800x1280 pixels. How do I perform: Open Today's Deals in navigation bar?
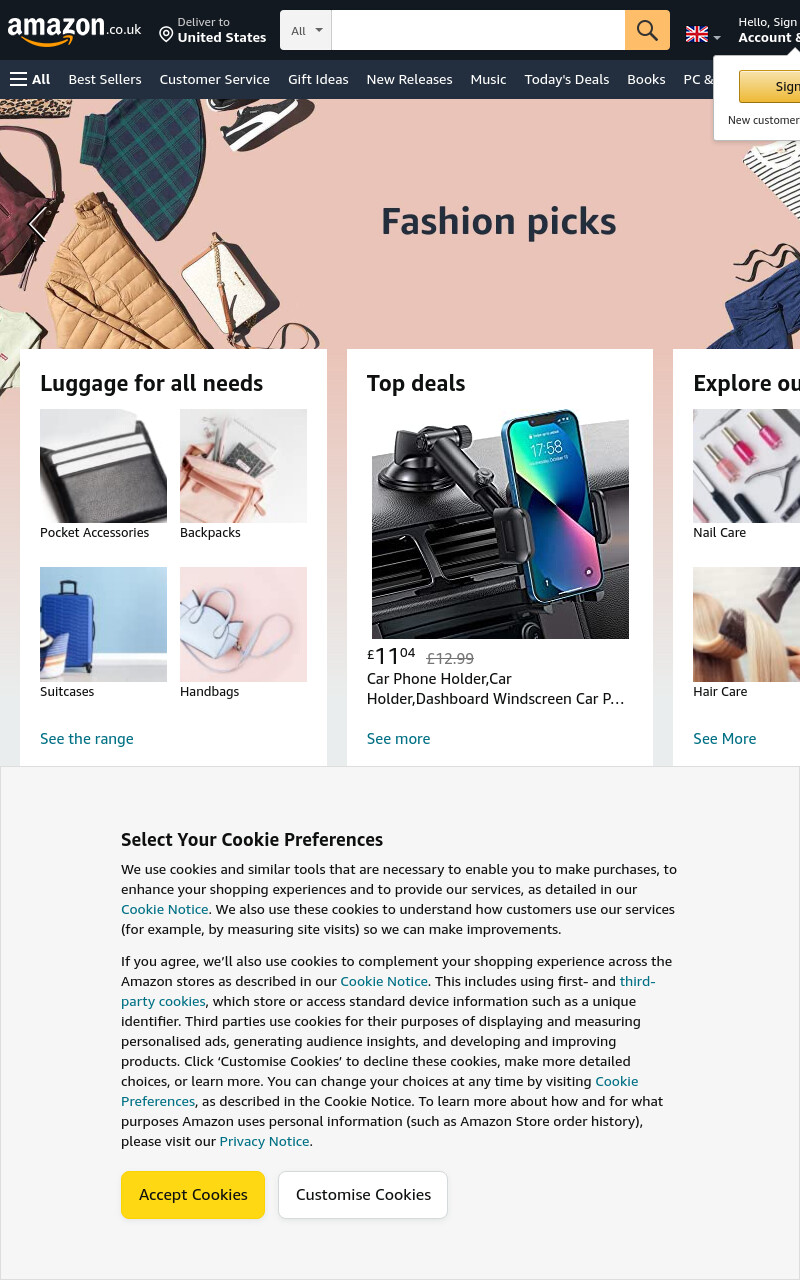[x=567, y=79]
